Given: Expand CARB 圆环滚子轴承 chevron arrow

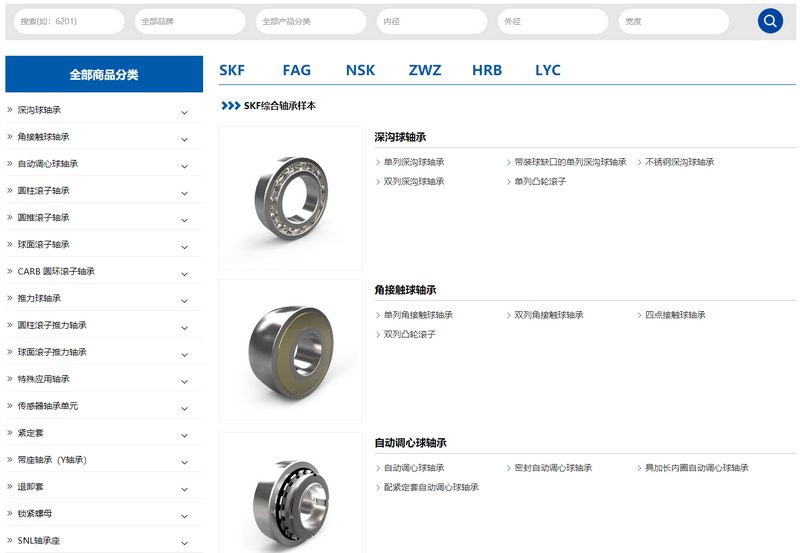Looking at the screenshot, I should [184, 273].
